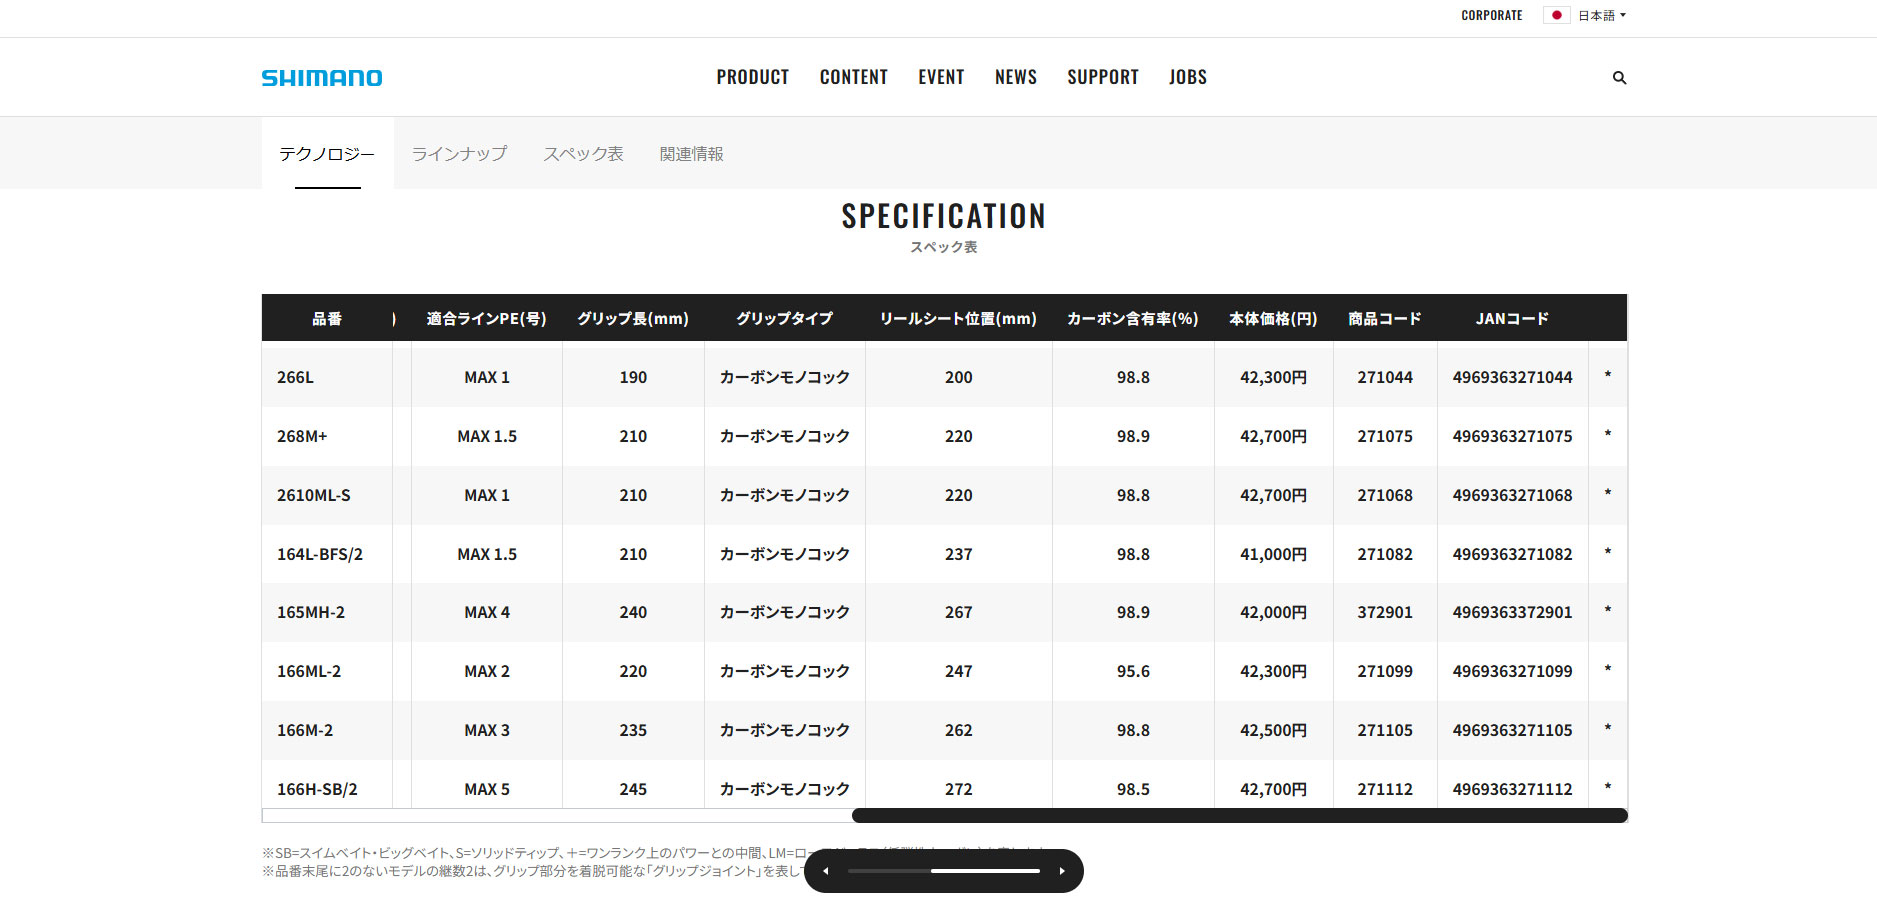Viewport: 1877px width, 901px height.
Task: Select the テクノロジー tab
Action: pyautogui.click(x=327, y=153)
